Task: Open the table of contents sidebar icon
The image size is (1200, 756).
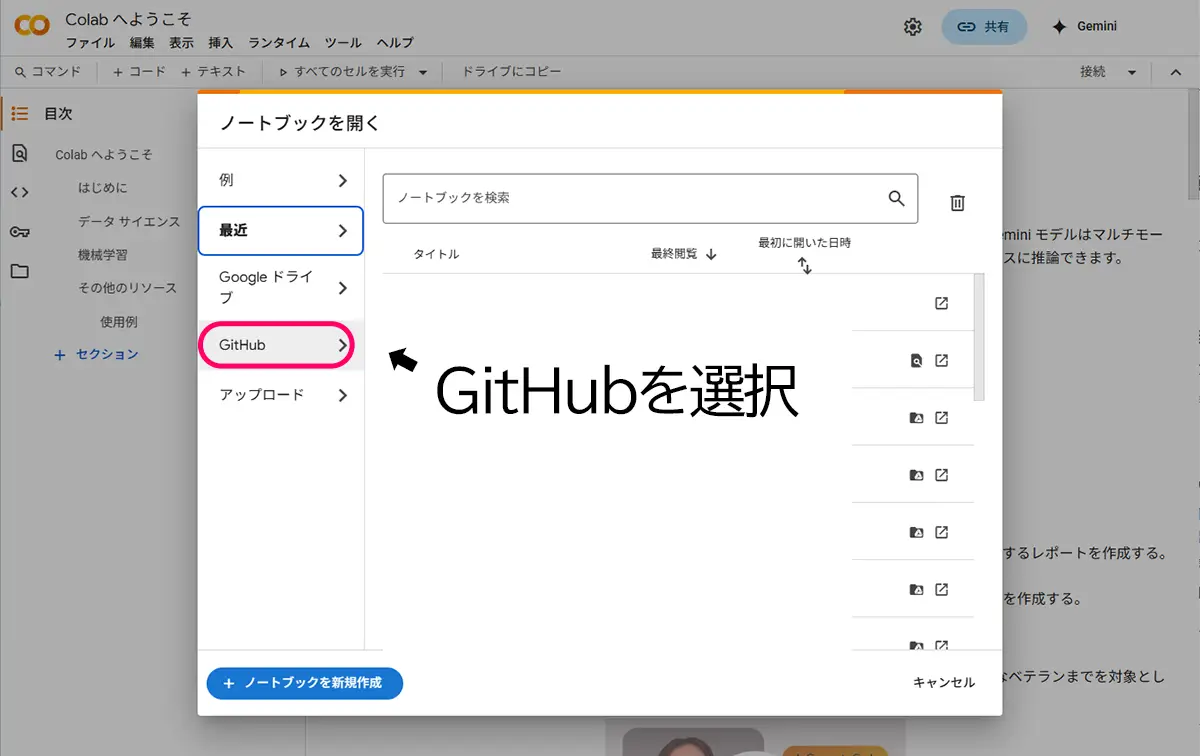Action: 19,114
